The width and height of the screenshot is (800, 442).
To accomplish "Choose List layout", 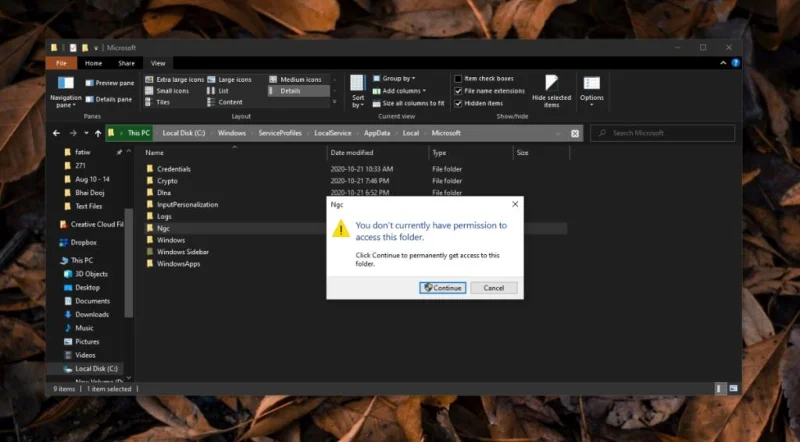I will pyautogui.click(x=218, y=91).
